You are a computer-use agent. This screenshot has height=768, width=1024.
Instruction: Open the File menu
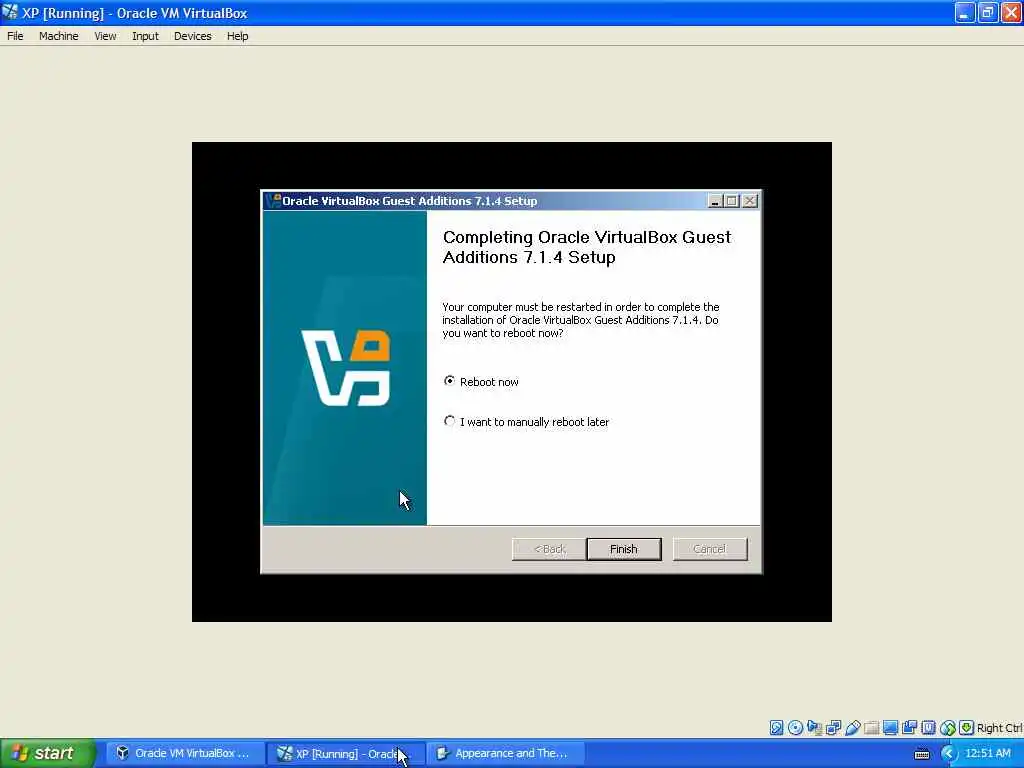15,36
